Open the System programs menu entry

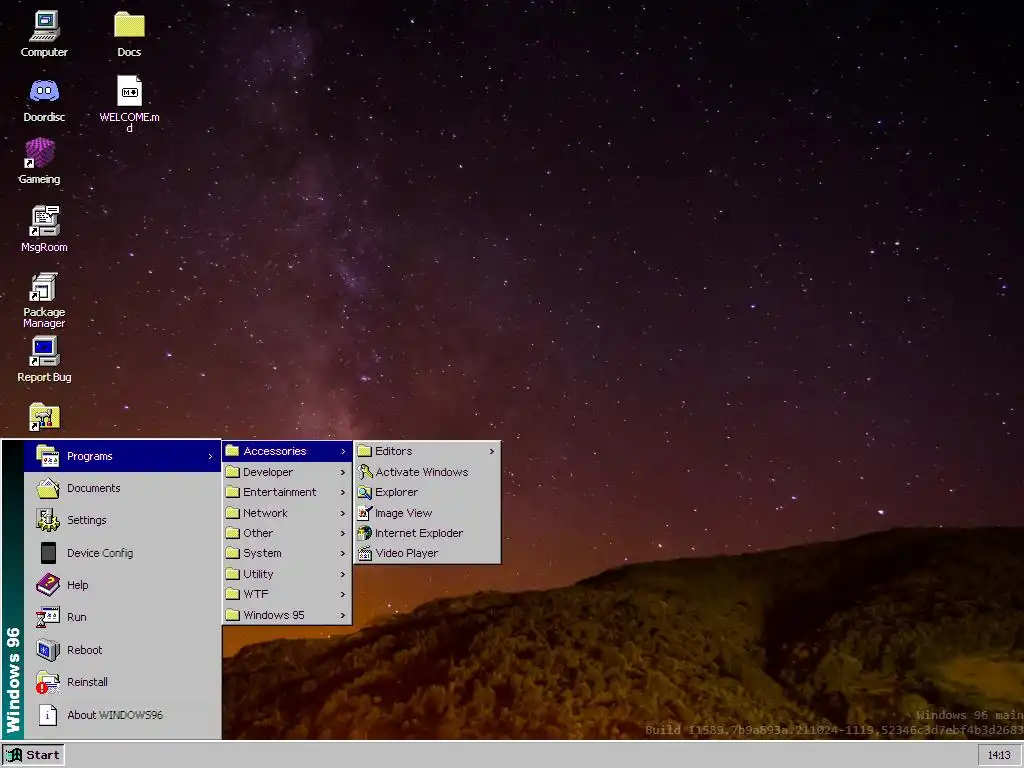(287, 553)
